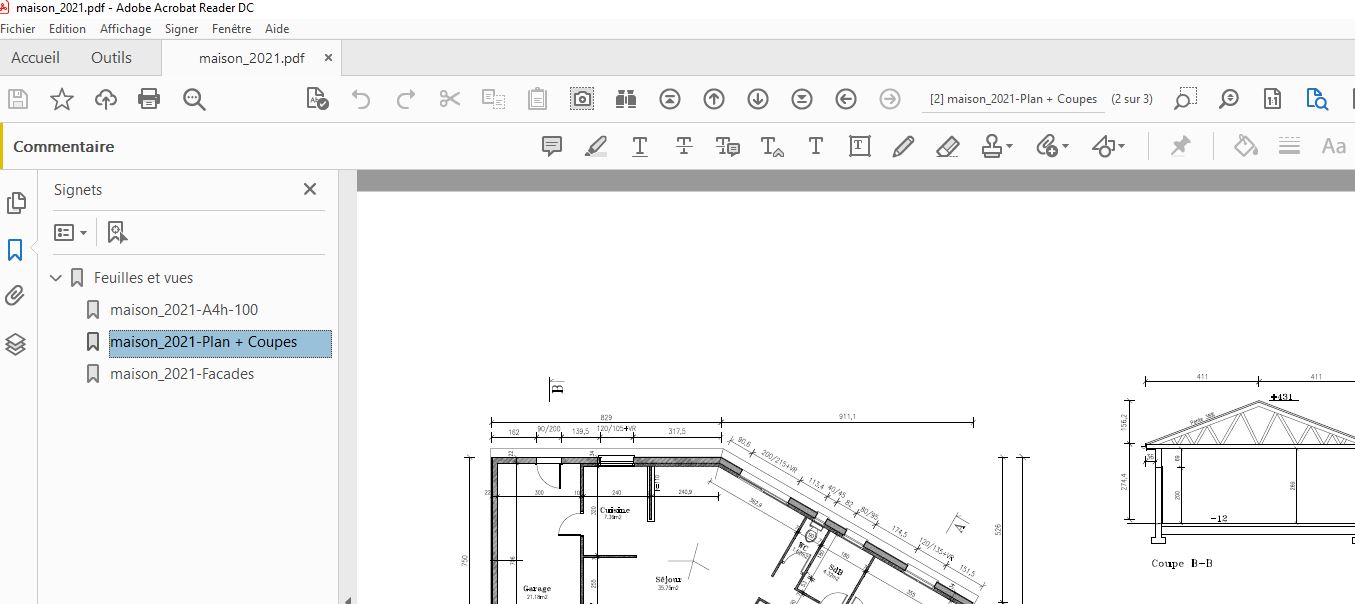Viewport: 1355px width, 604px height.
Task: Select the Eraser tool
Action: pos(948,147)
